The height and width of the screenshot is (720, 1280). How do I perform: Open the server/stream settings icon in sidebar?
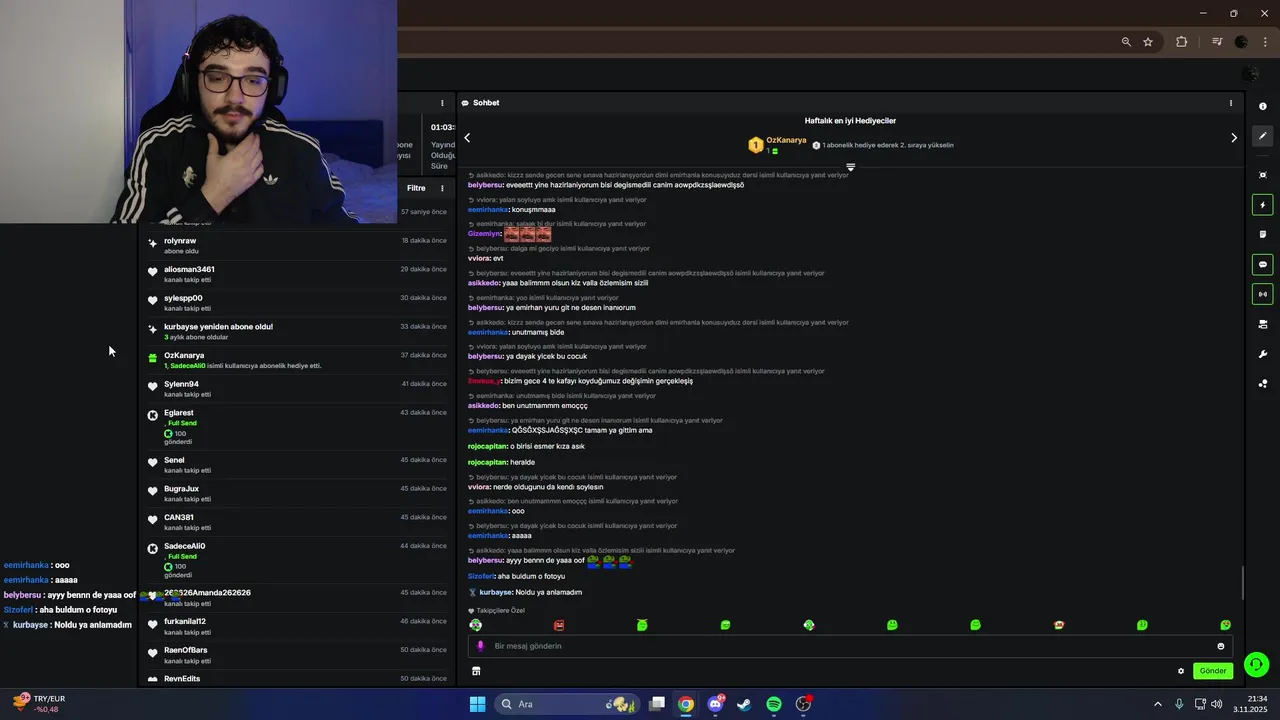tap(1262, 324)
